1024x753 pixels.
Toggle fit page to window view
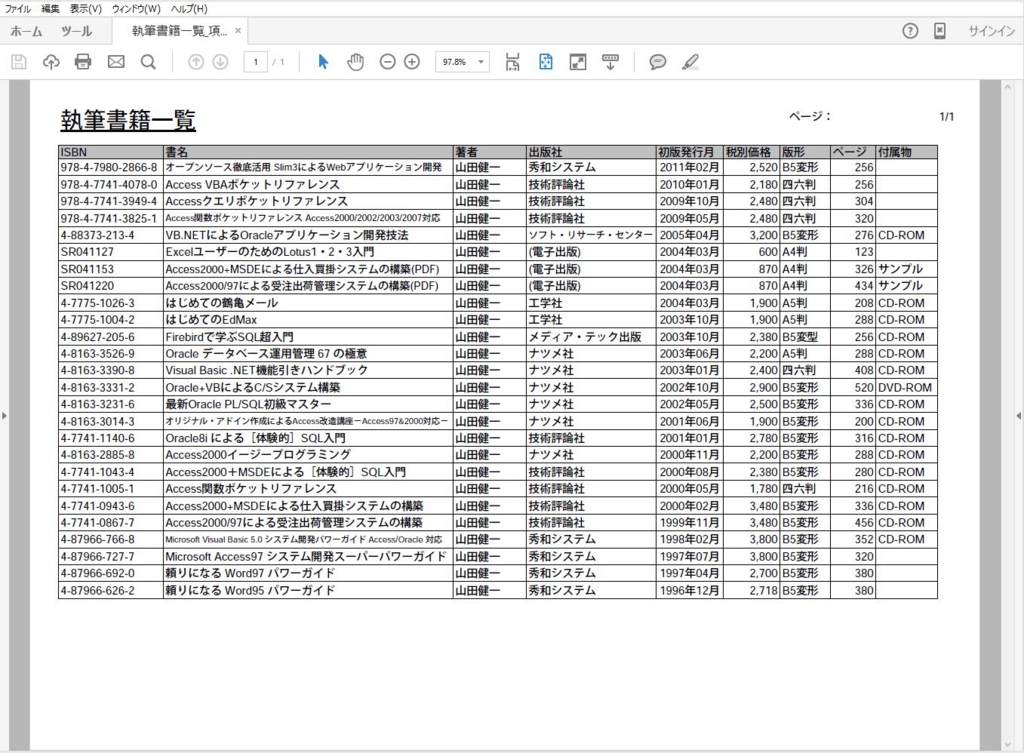point(546,61)
